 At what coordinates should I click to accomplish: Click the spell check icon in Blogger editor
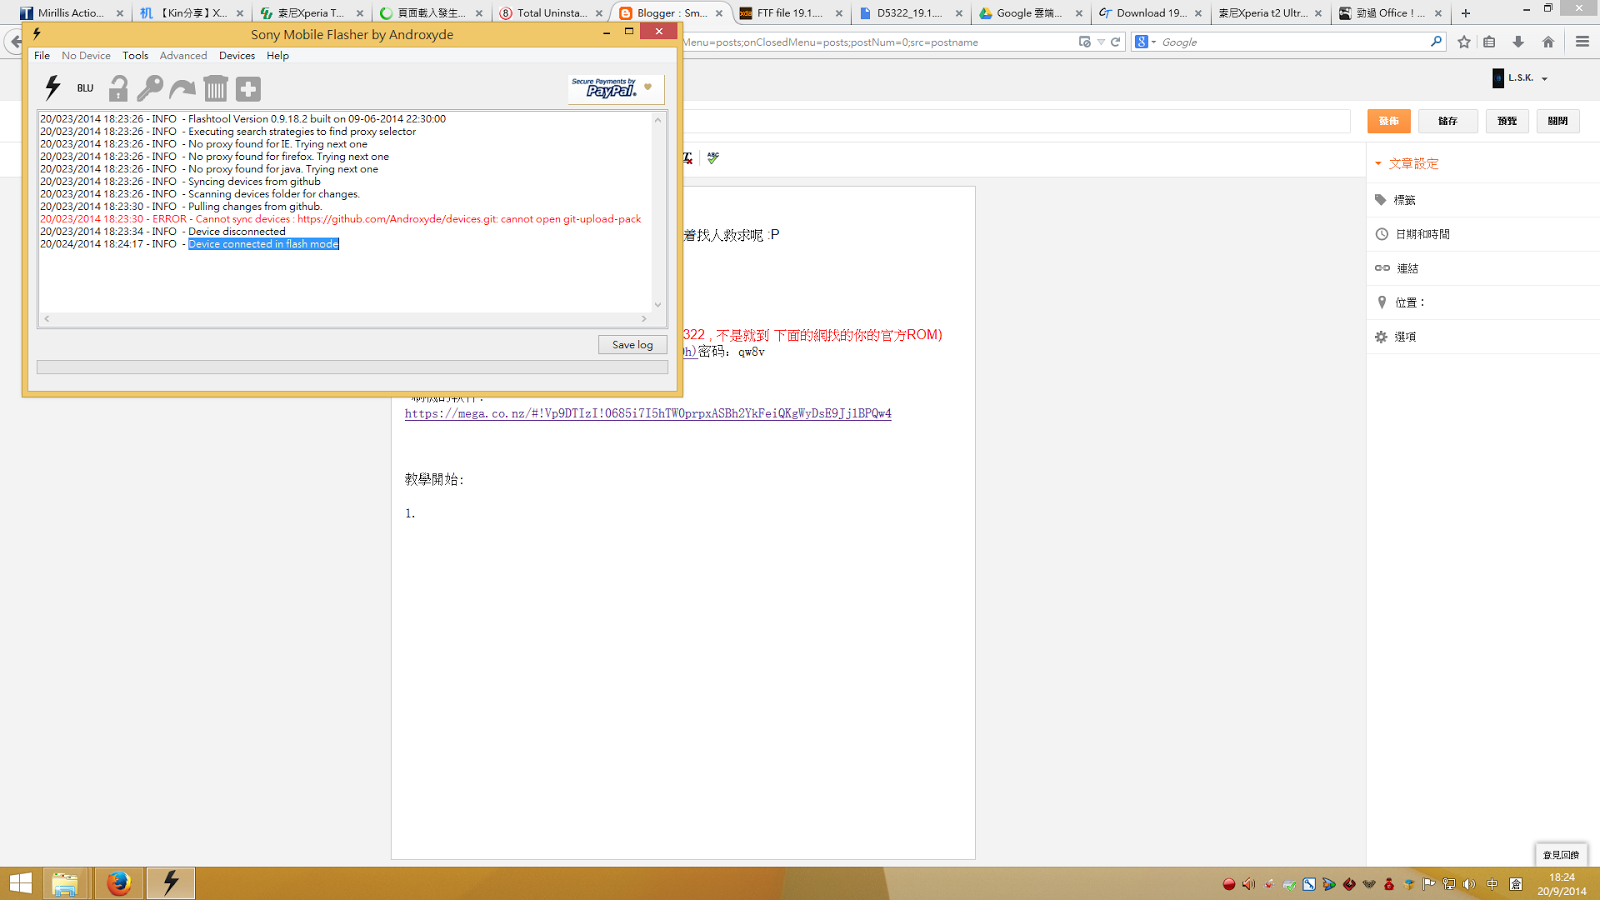(713, 158)
